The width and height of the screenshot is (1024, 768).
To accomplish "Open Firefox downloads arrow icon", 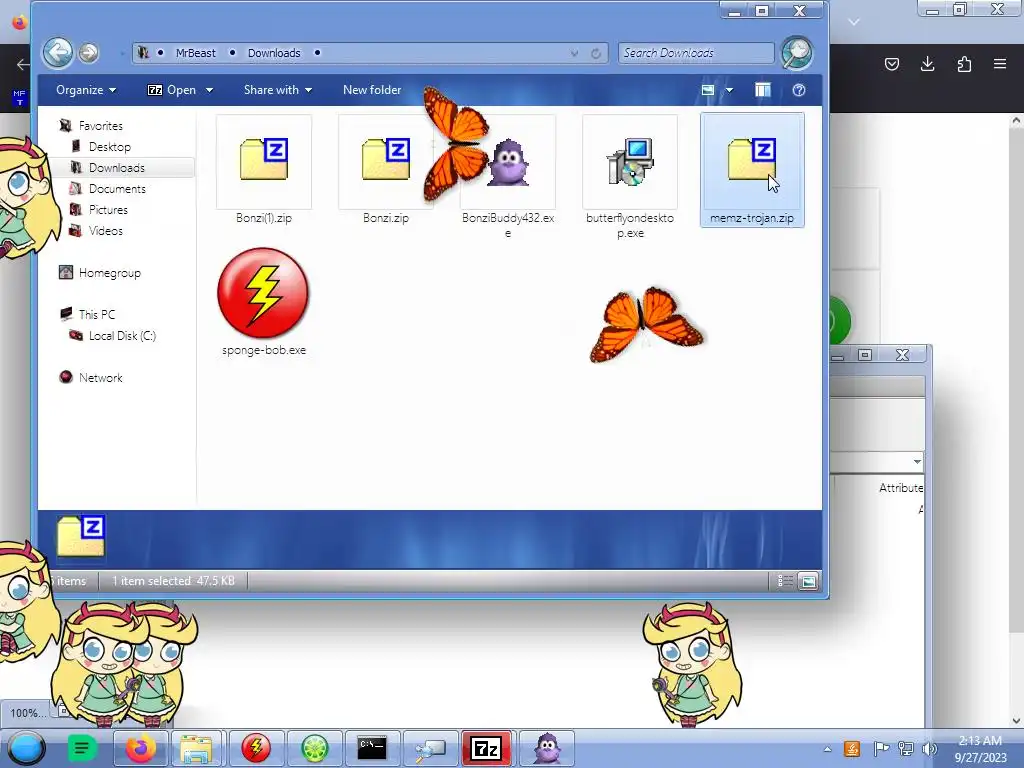I will coord(927,63).
